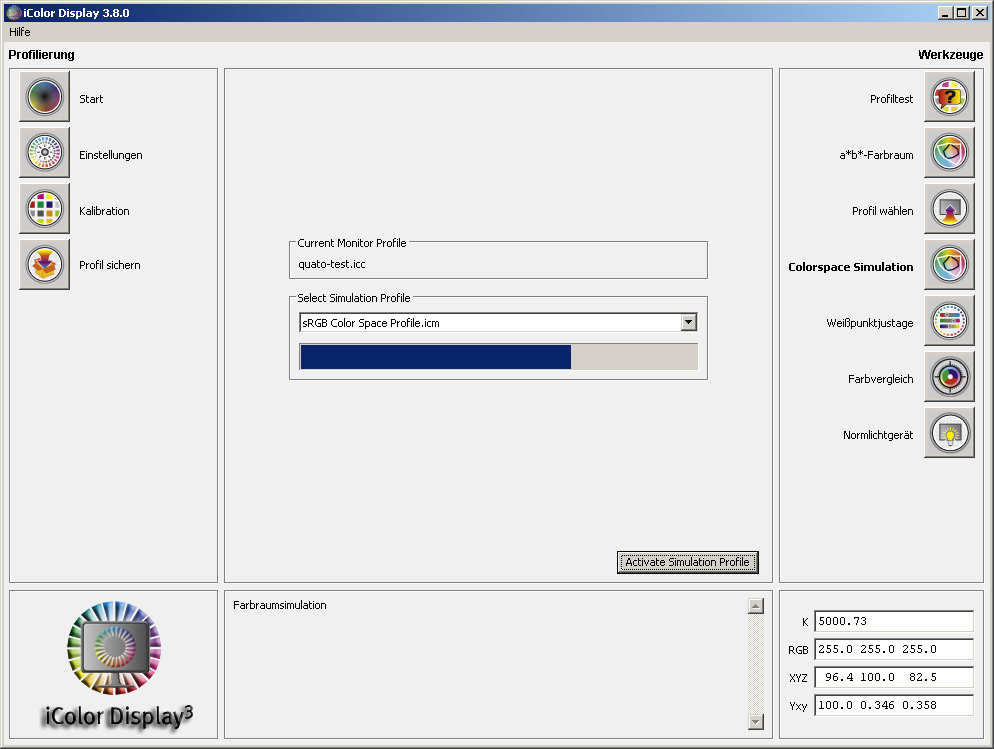Click the Profil wählen icon
994x749 pixels.
949,208
